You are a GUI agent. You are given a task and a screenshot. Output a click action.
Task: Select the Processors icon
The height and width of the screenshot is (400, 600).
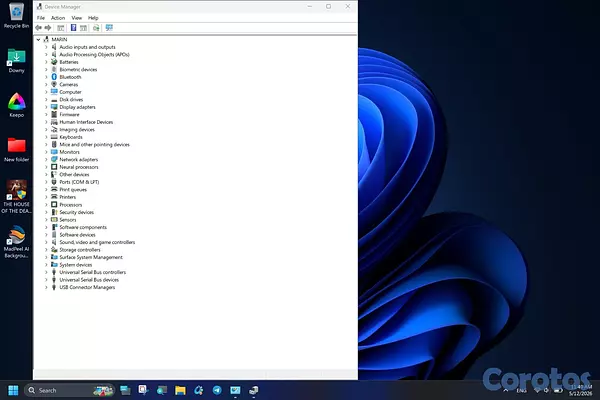click(x=54, y=204)
